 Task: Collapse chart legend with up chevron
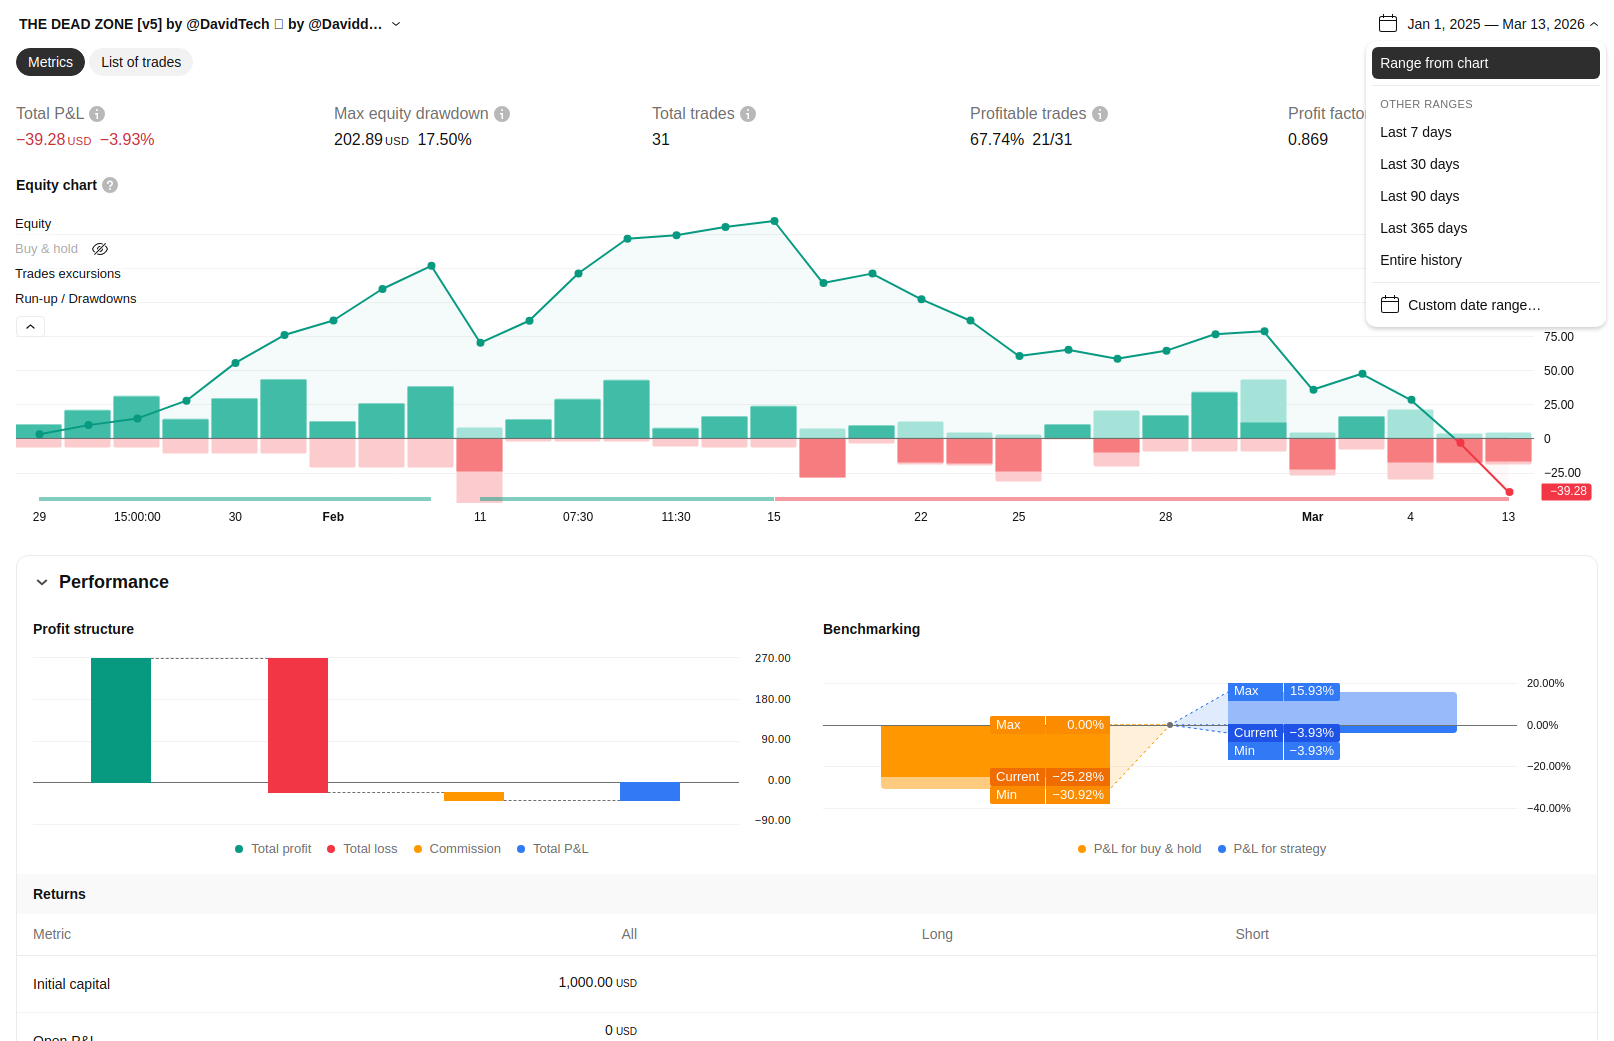[30, 327]
